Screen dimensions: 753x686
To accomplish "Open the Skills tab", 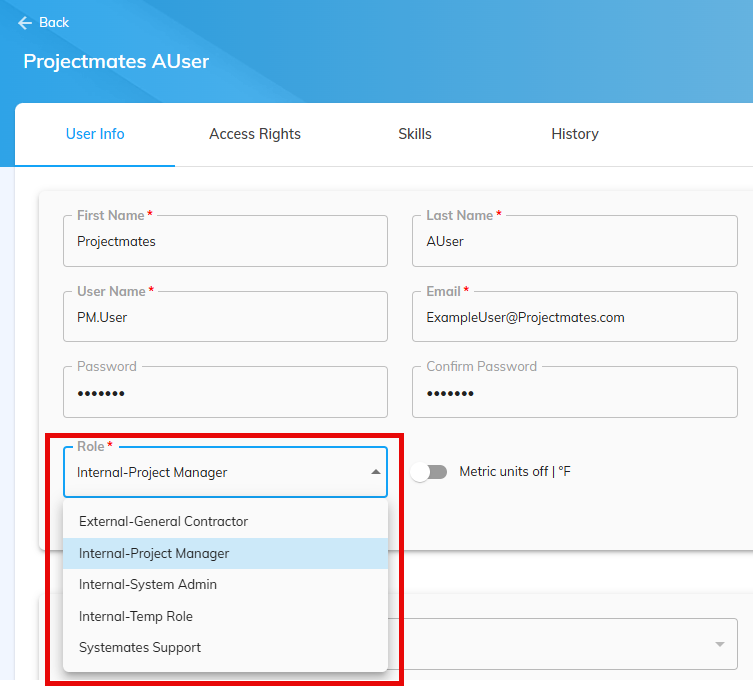I will 415,134.
